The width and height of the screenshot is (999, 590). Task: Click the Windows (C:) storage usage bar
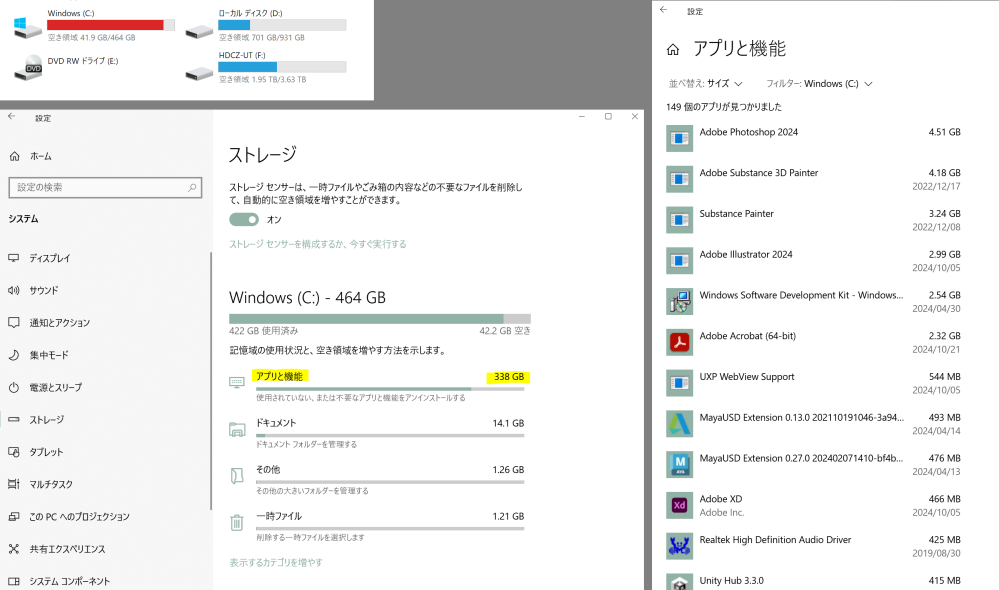(x=379, y=318)
